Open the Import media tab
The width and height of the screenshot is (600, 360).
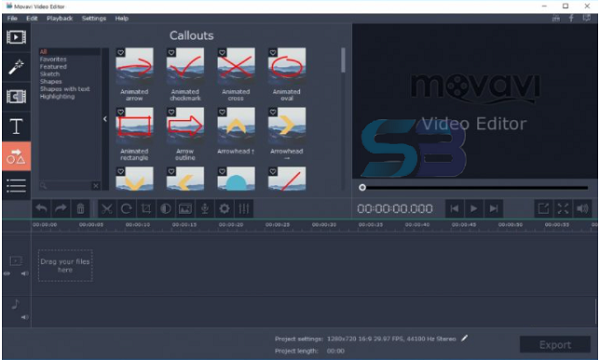tap(16, 37)
